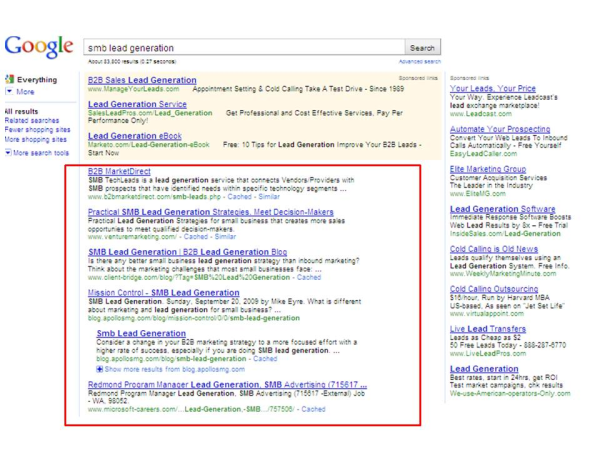600x450 pixels.
Task: Open the Advanced search link
Action: (420, 62)
